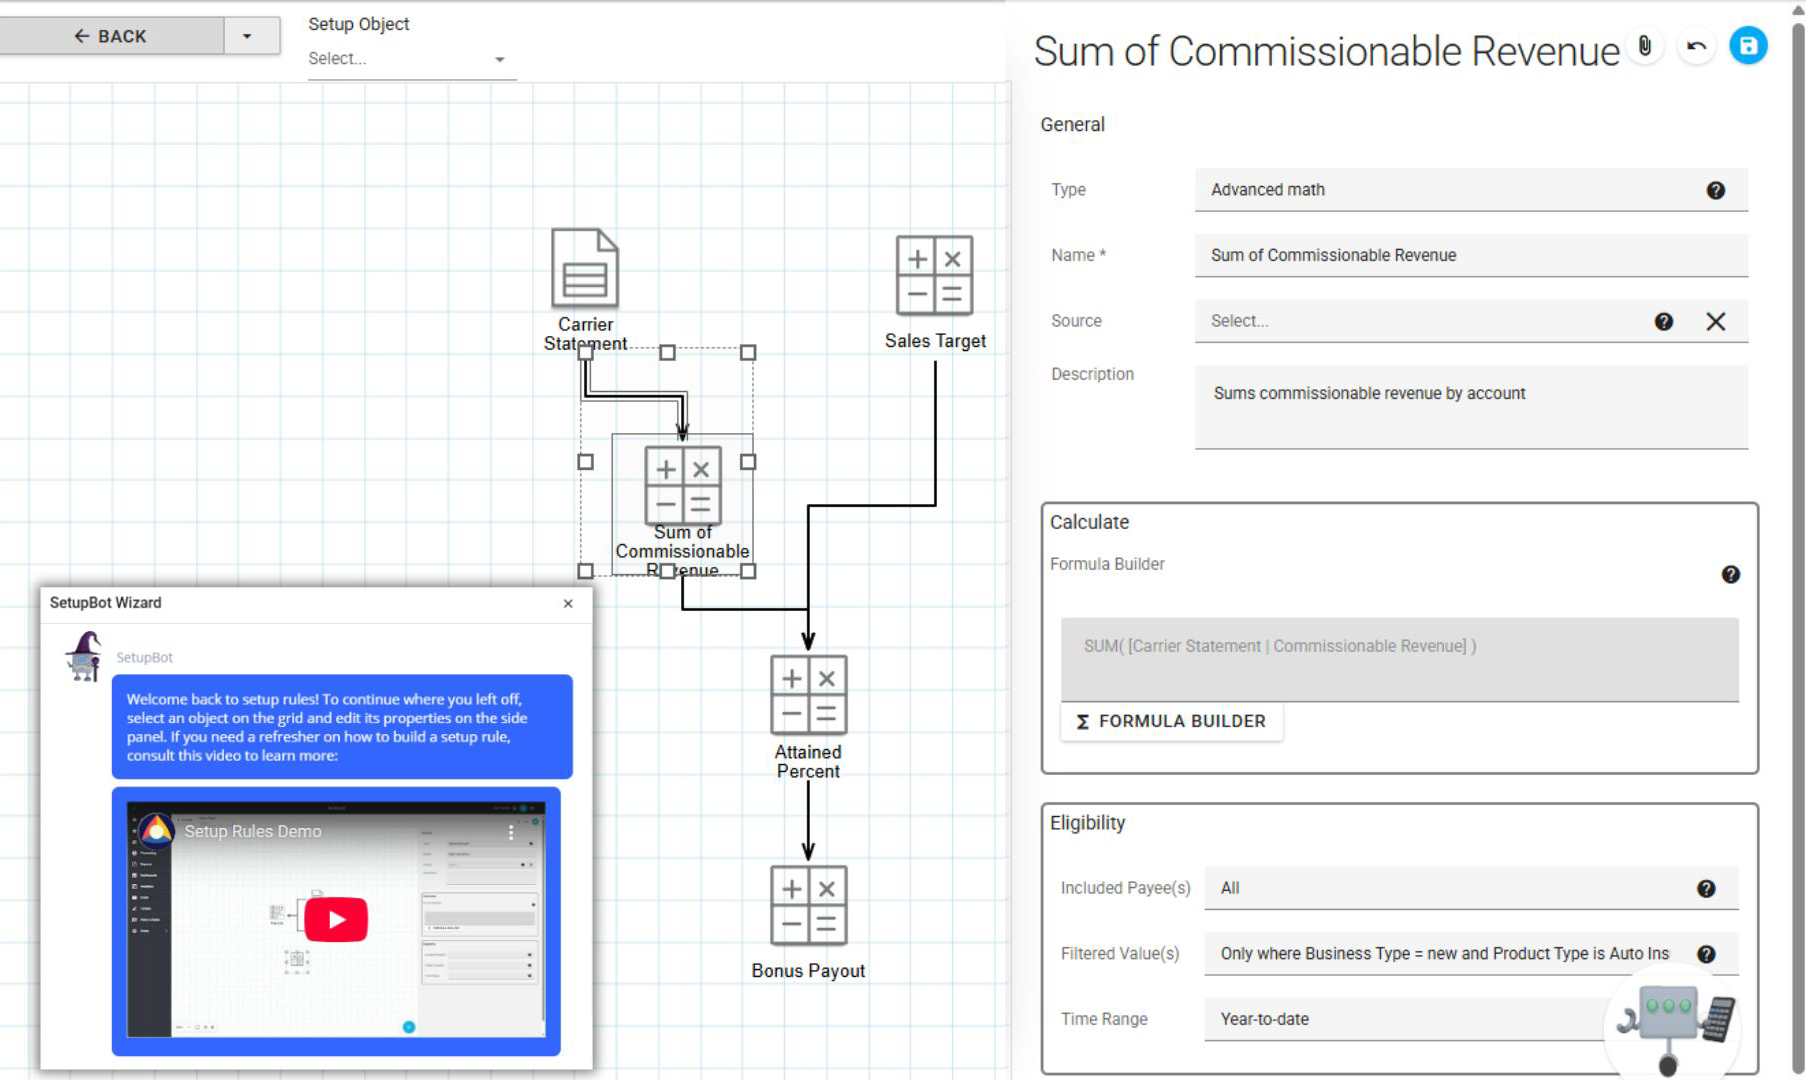
Task: Open the Source select dropdown
Action: (x=1420, y=321)
